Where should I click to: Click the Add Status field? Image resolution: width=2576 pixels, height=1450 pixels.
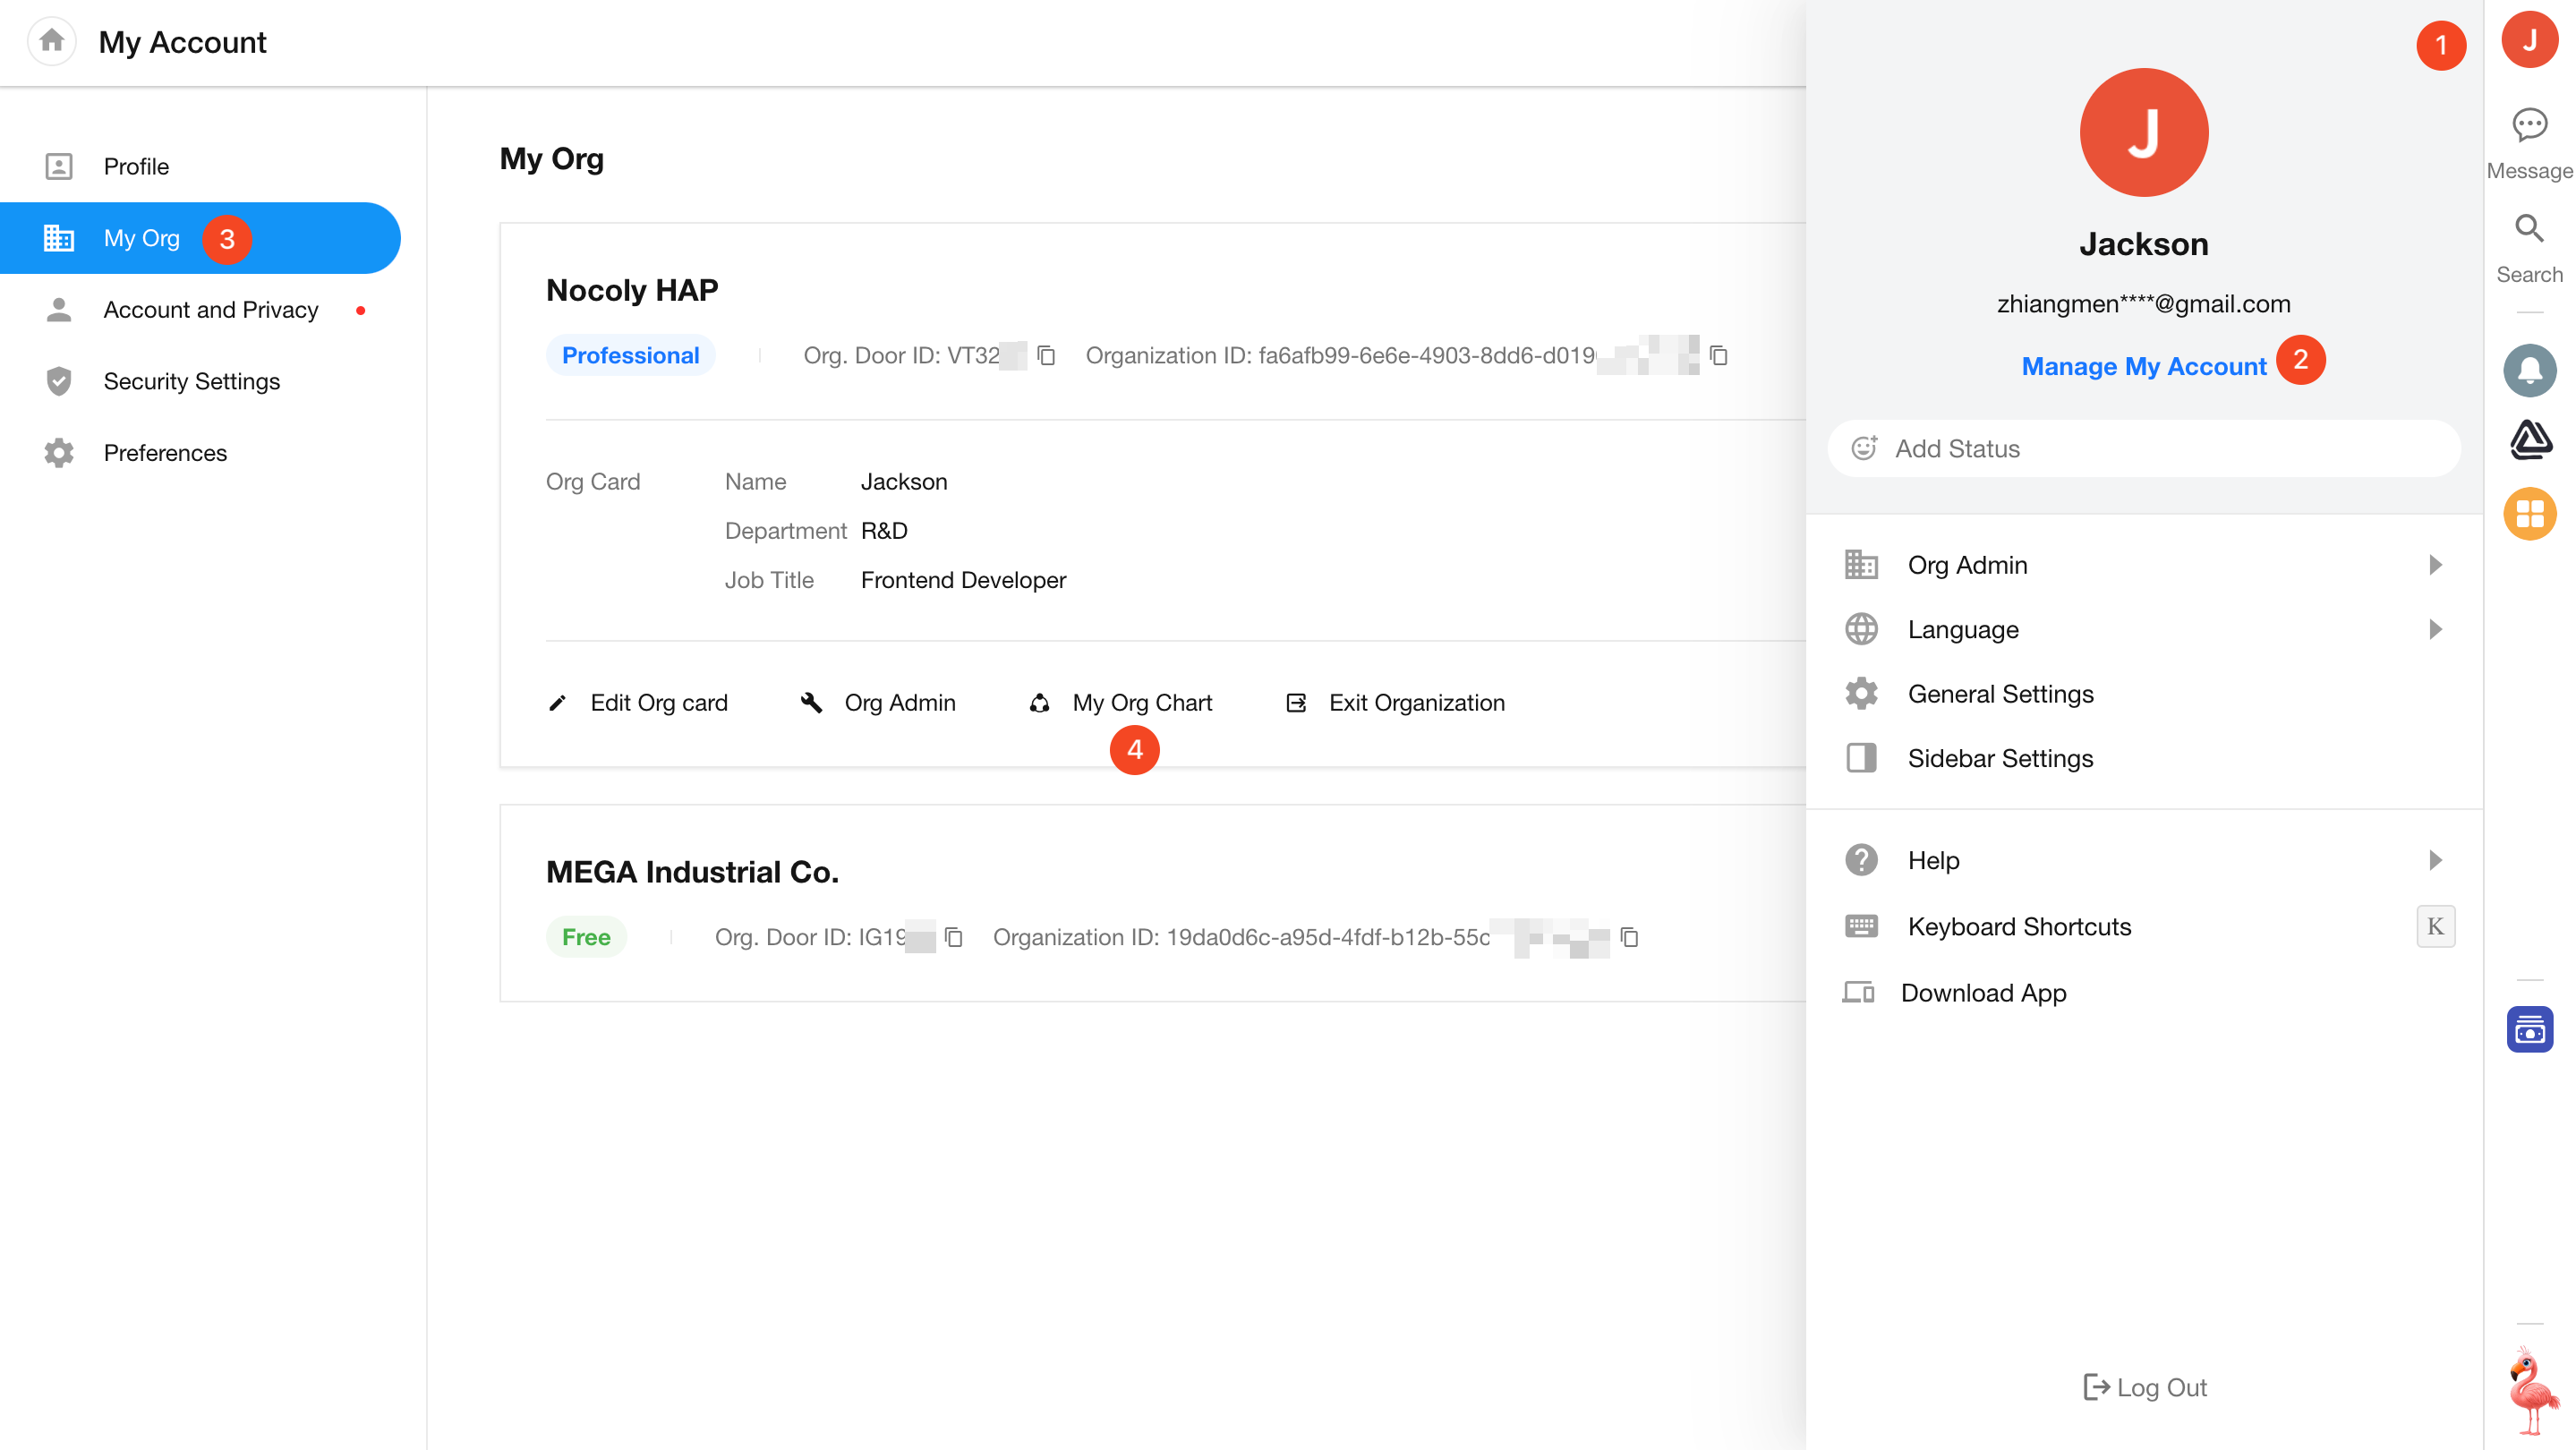click(2143, 449)
